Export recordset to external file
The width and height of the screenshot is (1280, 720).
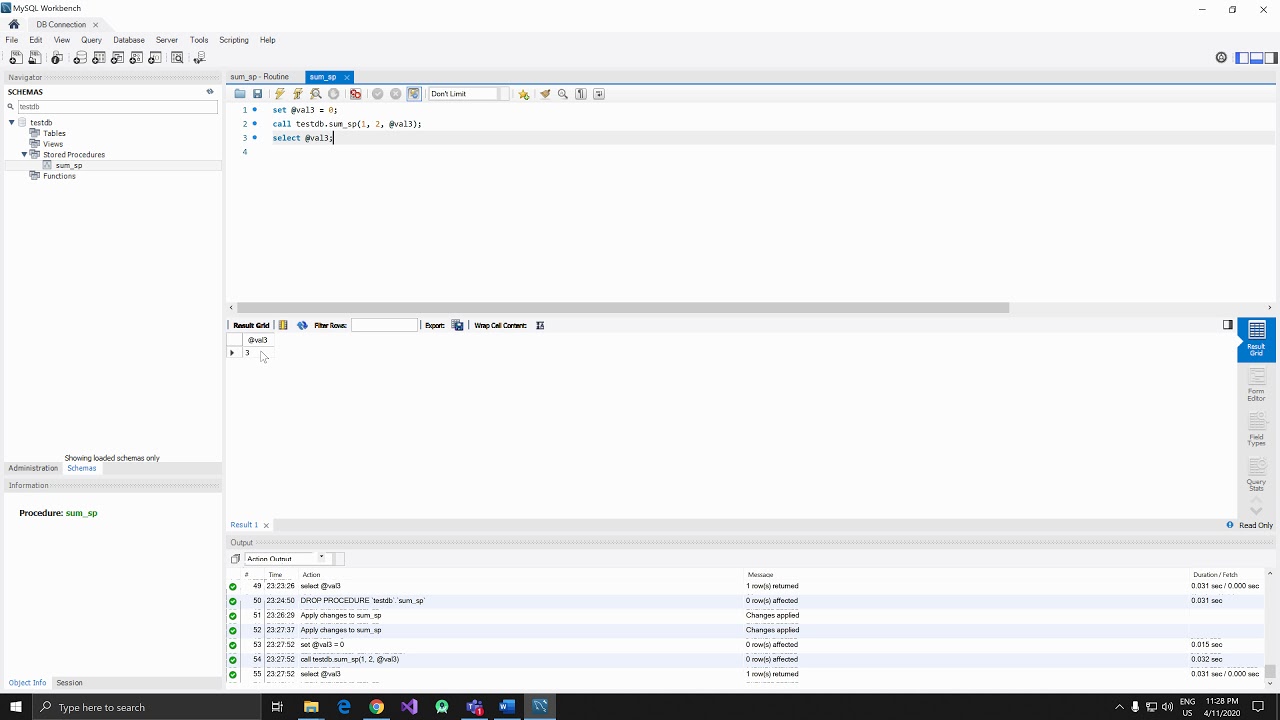(458, 325)
